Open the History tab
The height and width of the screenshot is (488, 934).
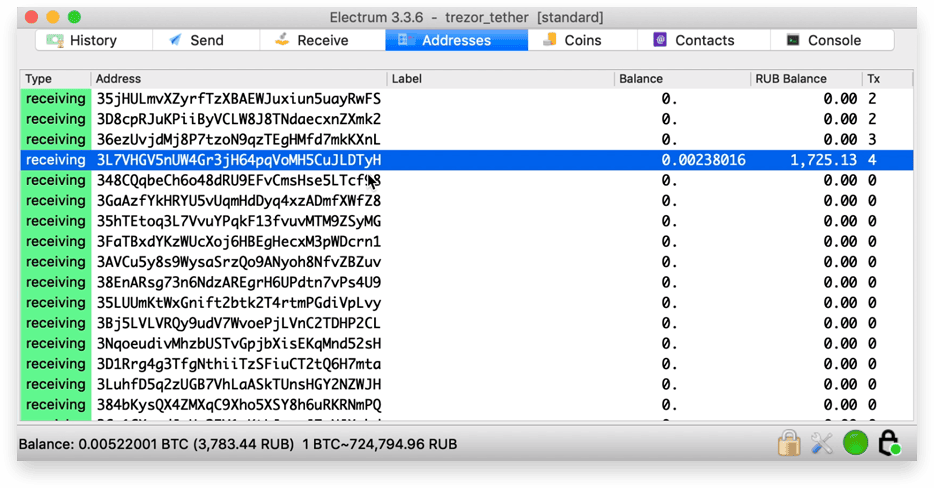click(x=94, y=40)
